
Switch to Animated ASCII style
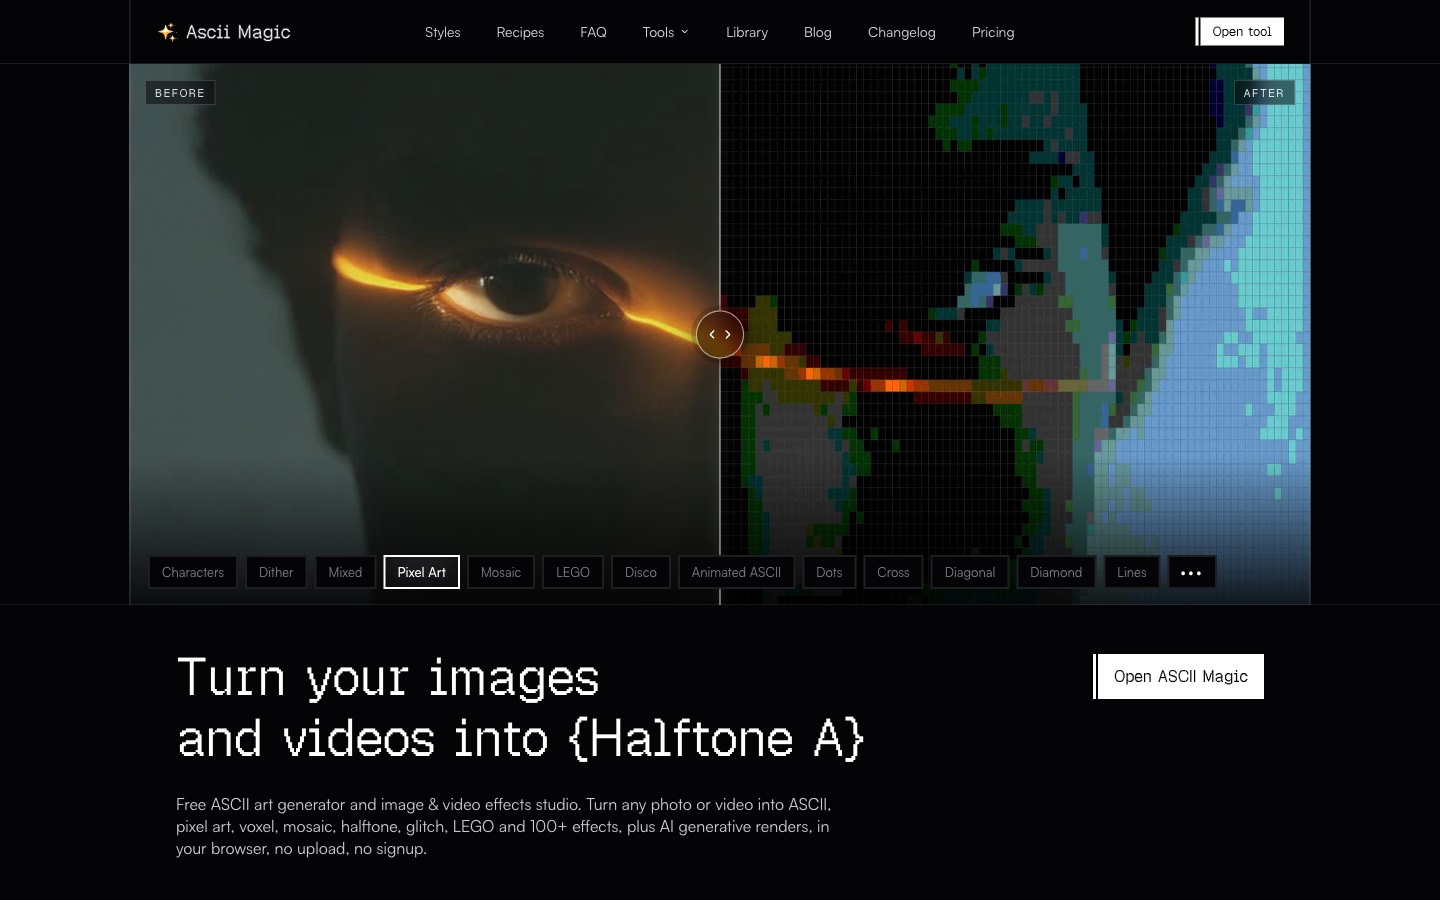[x=736, y=572]
